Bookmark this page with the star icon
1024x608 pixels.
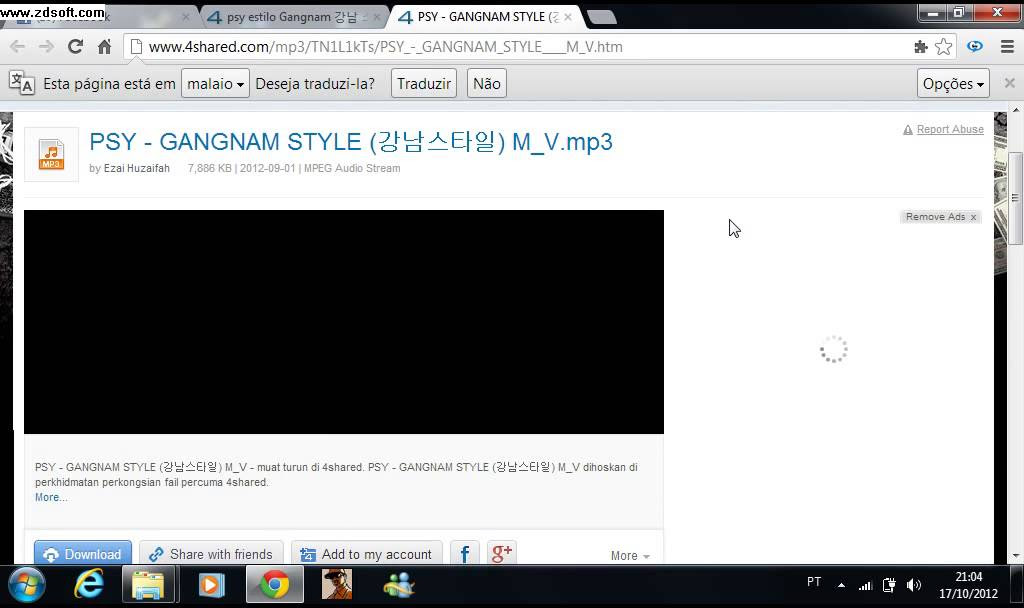(943, 46)
